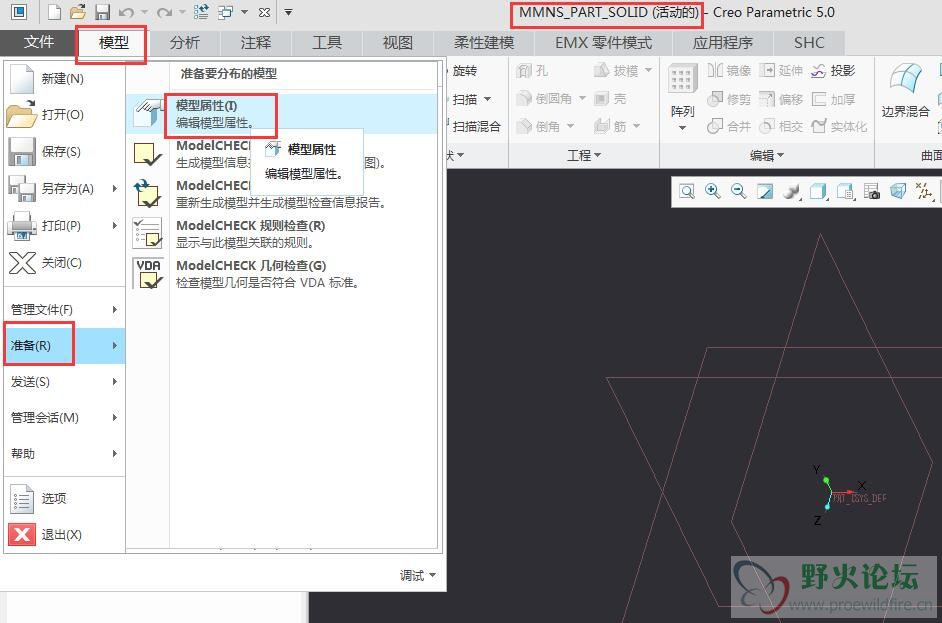Viewport: 942px width, 623px height.
Task: Switch to the Applications (应用程序) tab
Action: (x=723, y=43)
